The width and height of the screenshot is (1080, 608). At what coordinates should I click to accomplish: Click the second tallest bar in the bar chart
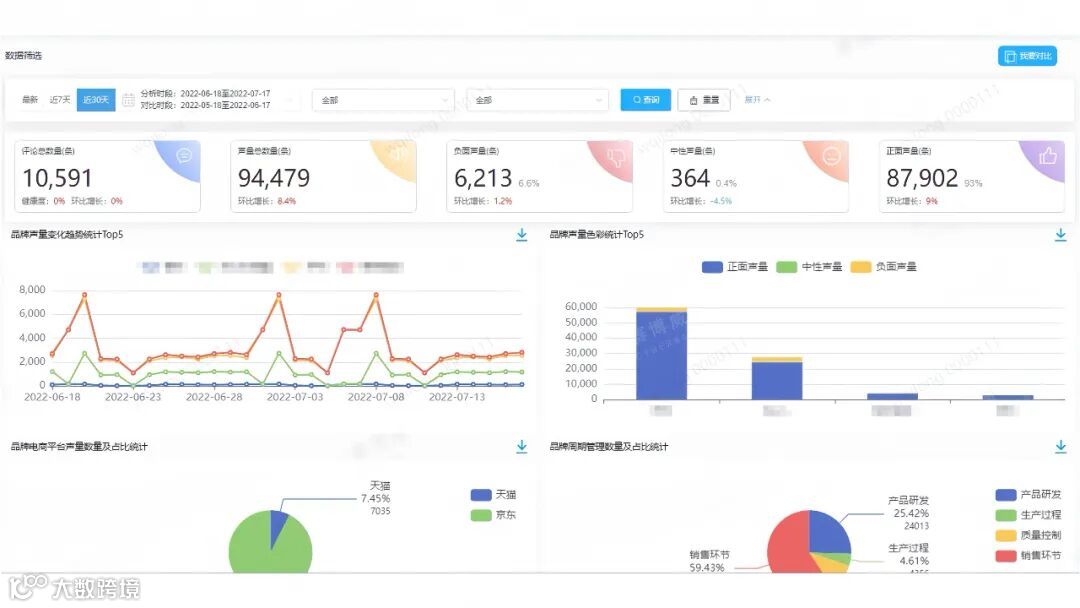coord(777,378)
